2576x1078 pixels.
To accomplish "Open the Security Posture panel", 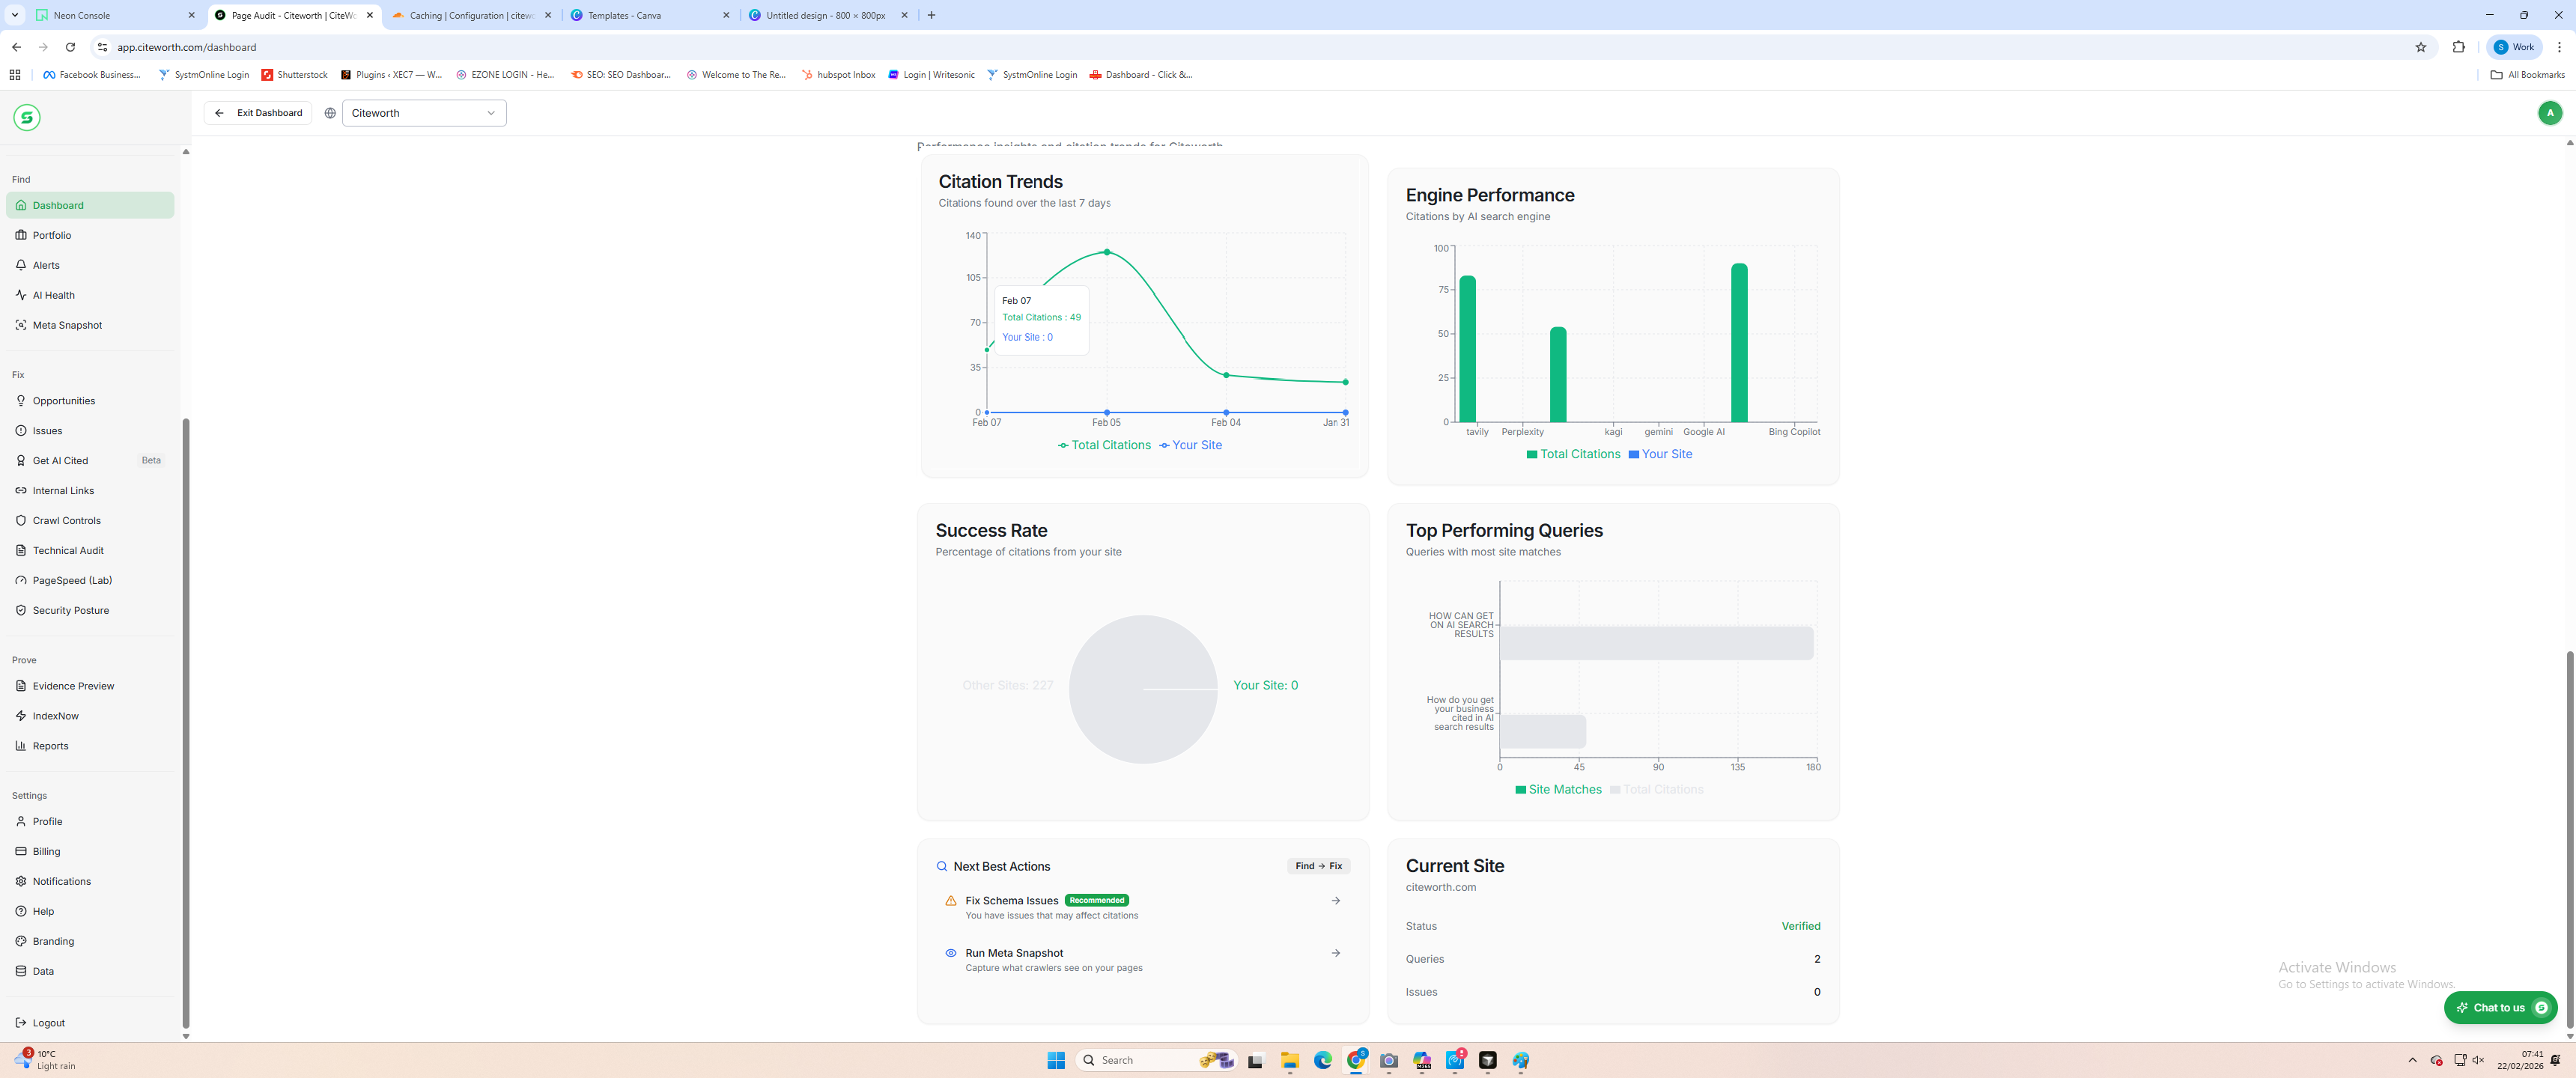I will [70, 609].
